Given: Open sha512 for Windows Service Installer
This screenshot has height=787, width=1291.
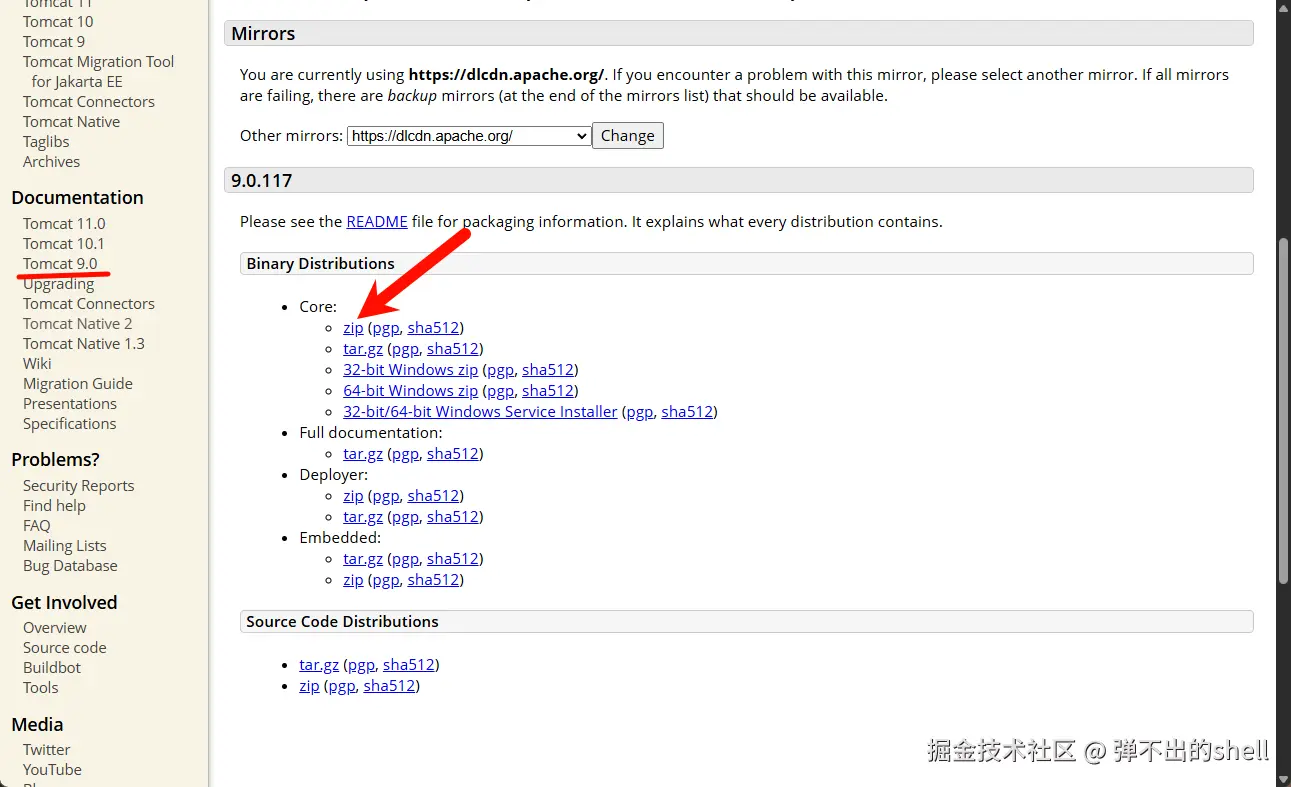Looking at the screenshot, I should click(687, 412).
